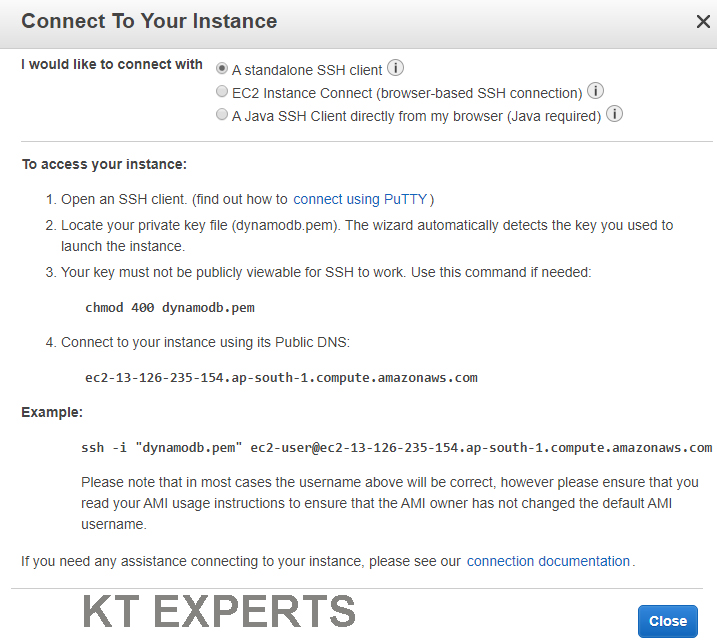Select Java SSH Client from browser option
The image size is (717, 643).
click(x=222, y=114)
